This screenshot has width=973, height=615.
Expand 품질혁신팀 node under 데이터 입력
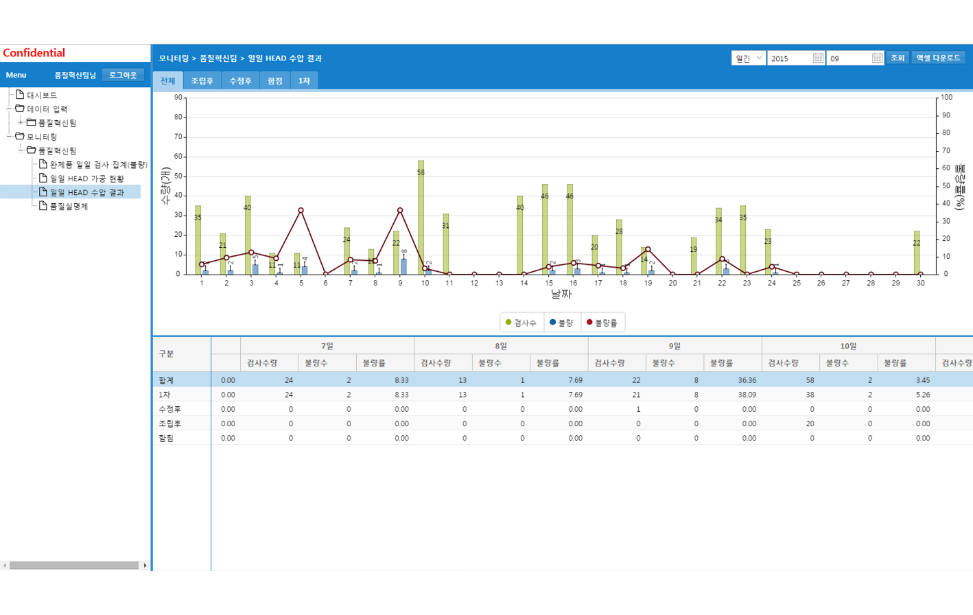click(20, 122)
